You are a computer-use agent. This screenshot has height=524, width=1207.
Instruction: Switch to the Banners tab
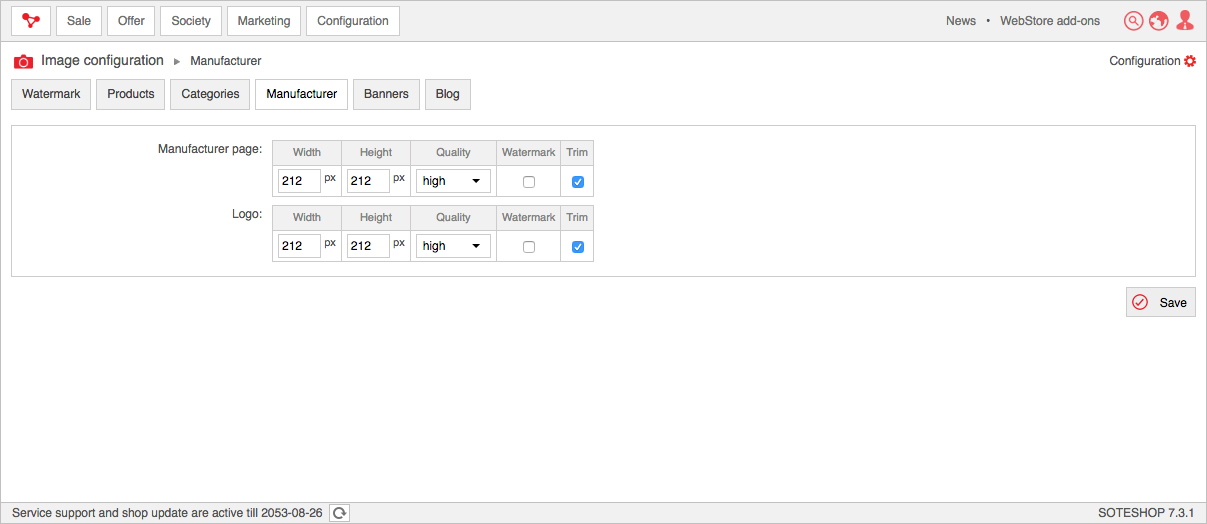pyautogui.click(x=386, y=94)
